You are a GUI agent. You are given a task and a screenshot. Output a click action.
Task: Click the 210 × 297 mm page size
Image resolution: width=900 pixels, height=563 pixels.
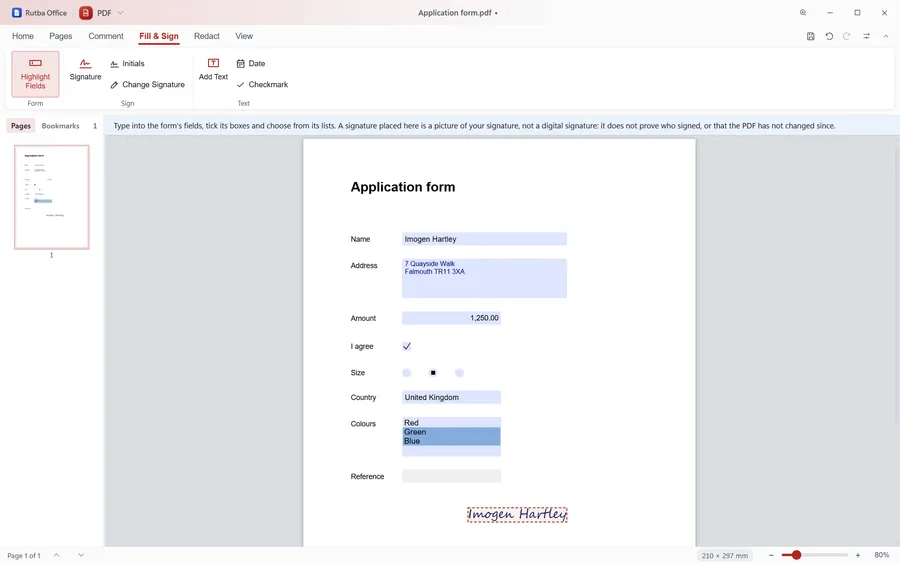pyautogui.click(x=724, y=556)
